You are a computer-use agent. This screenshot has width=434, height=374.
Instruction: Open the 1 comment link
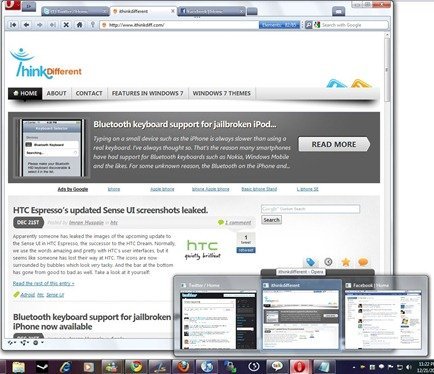pos(238,223)
